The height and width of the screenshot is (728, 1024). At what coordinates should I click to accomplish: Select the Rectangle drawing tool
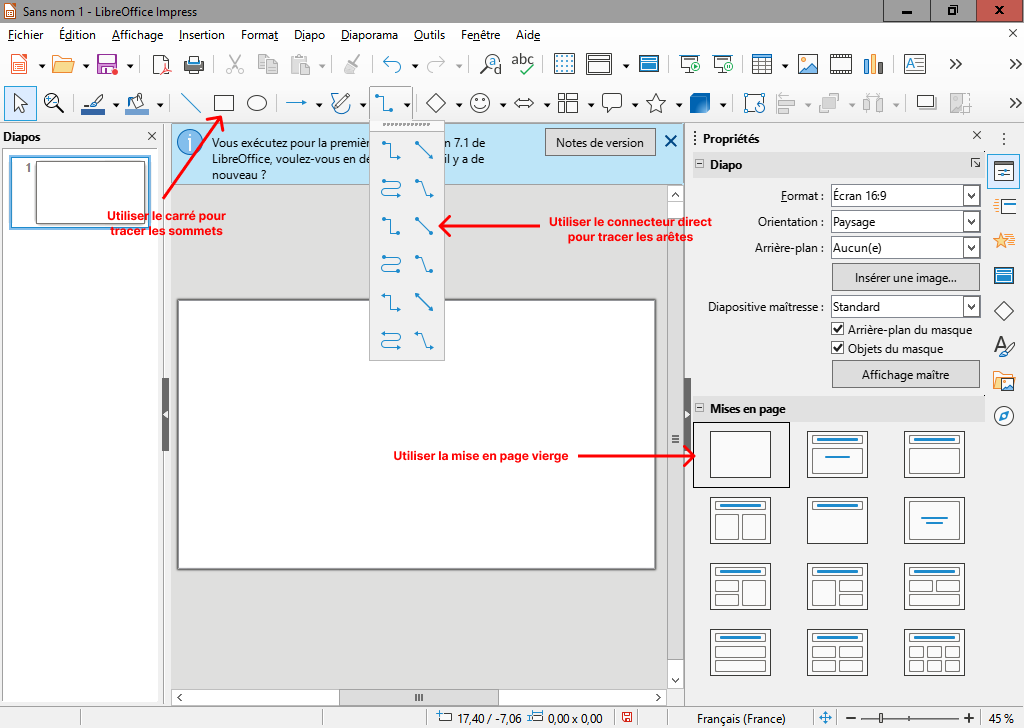[224, 103]
